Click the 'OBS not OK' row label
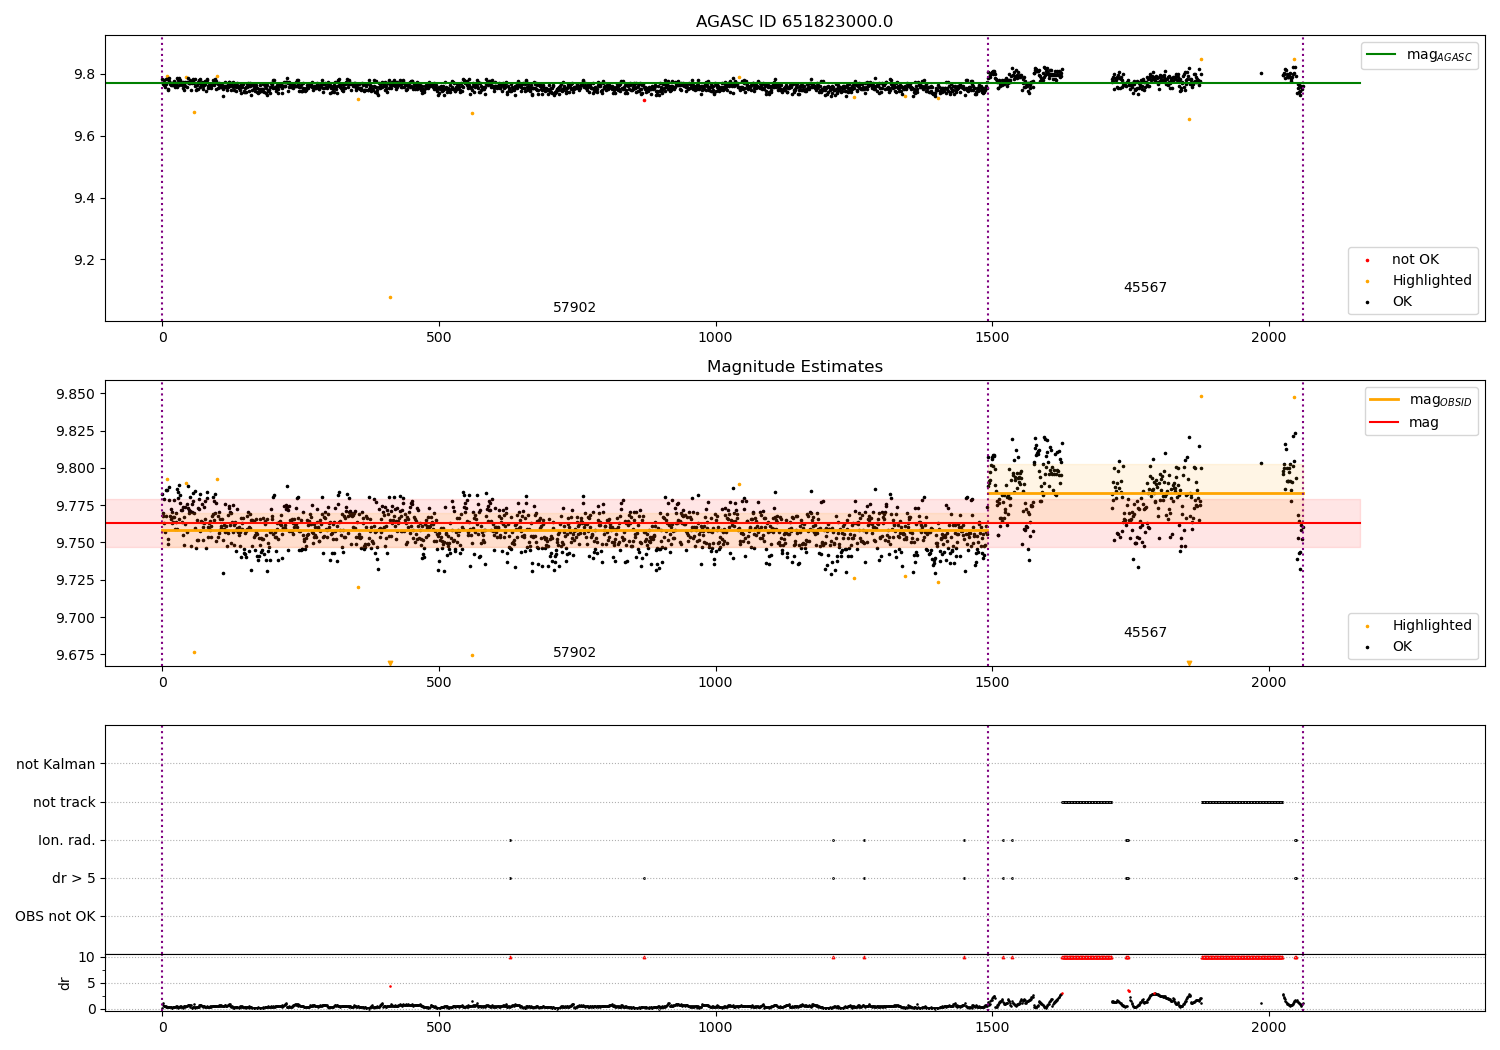Image resolution: width=1500 pixels, height=1050 pixels. 55,917
